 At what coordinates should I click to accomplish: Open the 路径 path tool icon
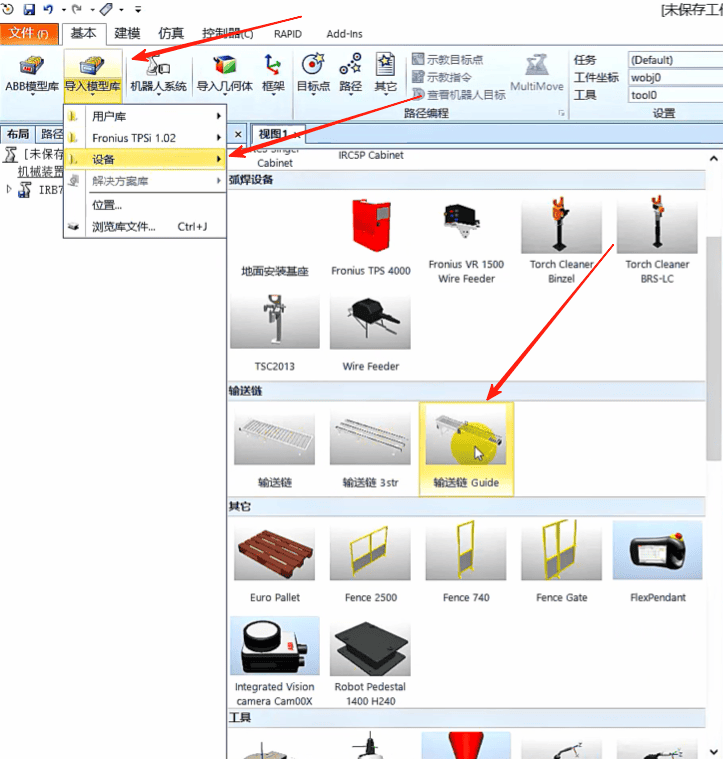tap(350, 74)
